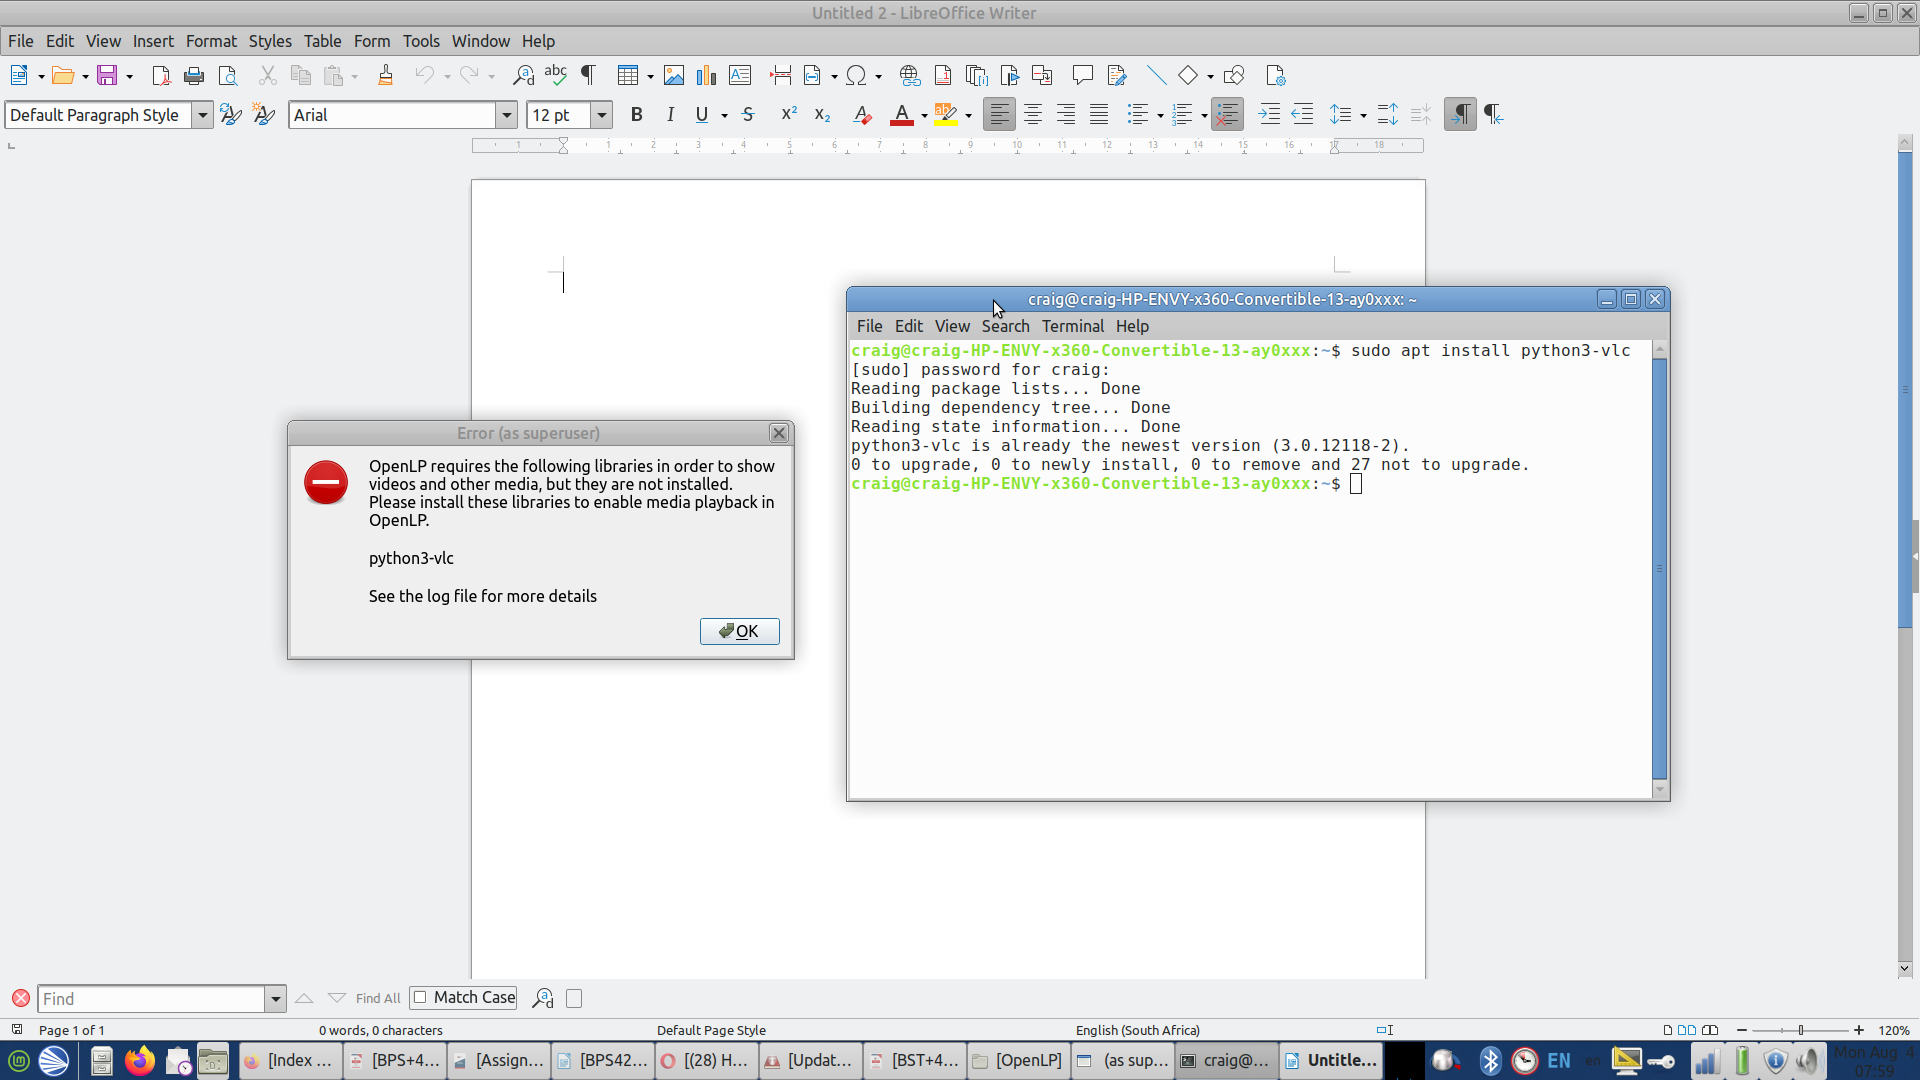Click the Print icon
This screenshot has width=1920, height=1080.
[x=194, y=76]
